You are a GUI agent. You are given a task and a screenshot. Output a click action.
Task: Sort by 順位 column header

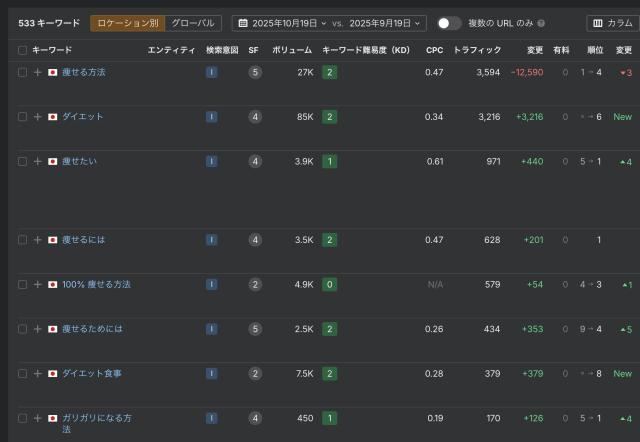tap(595, 50)
